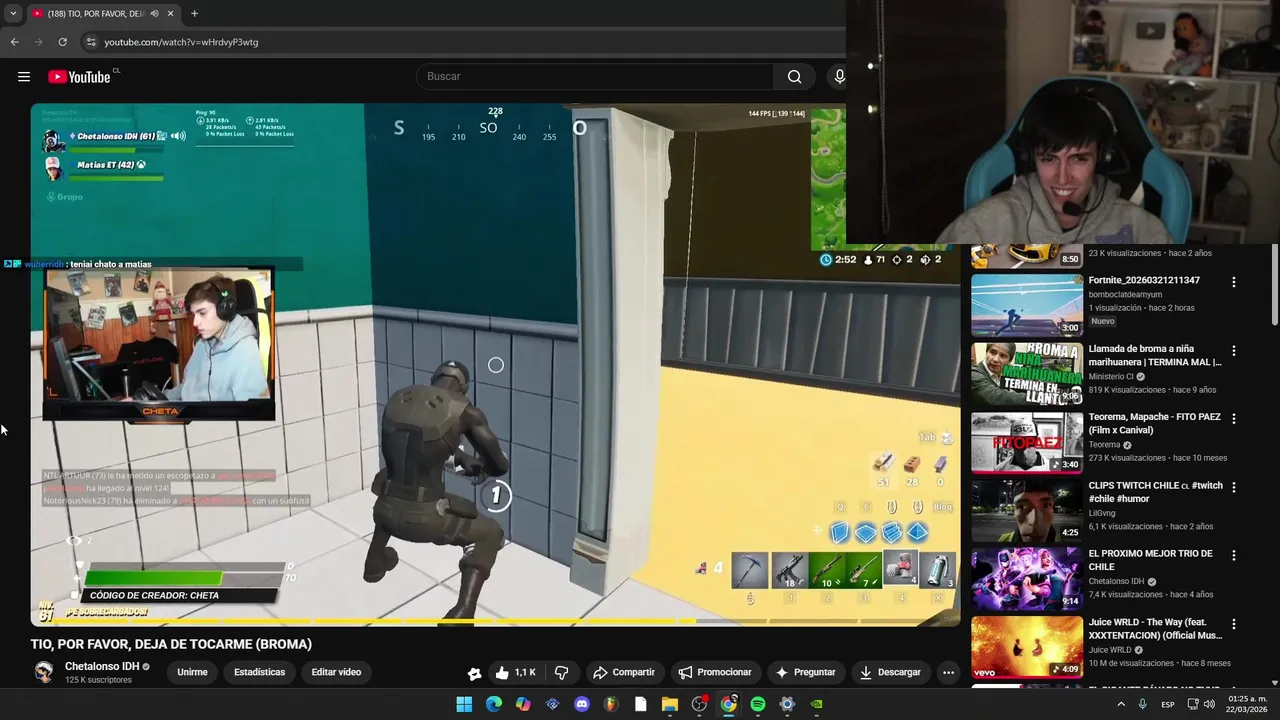Click the Unirme button
The image size is (1280, 720).
tap(192, 672)
